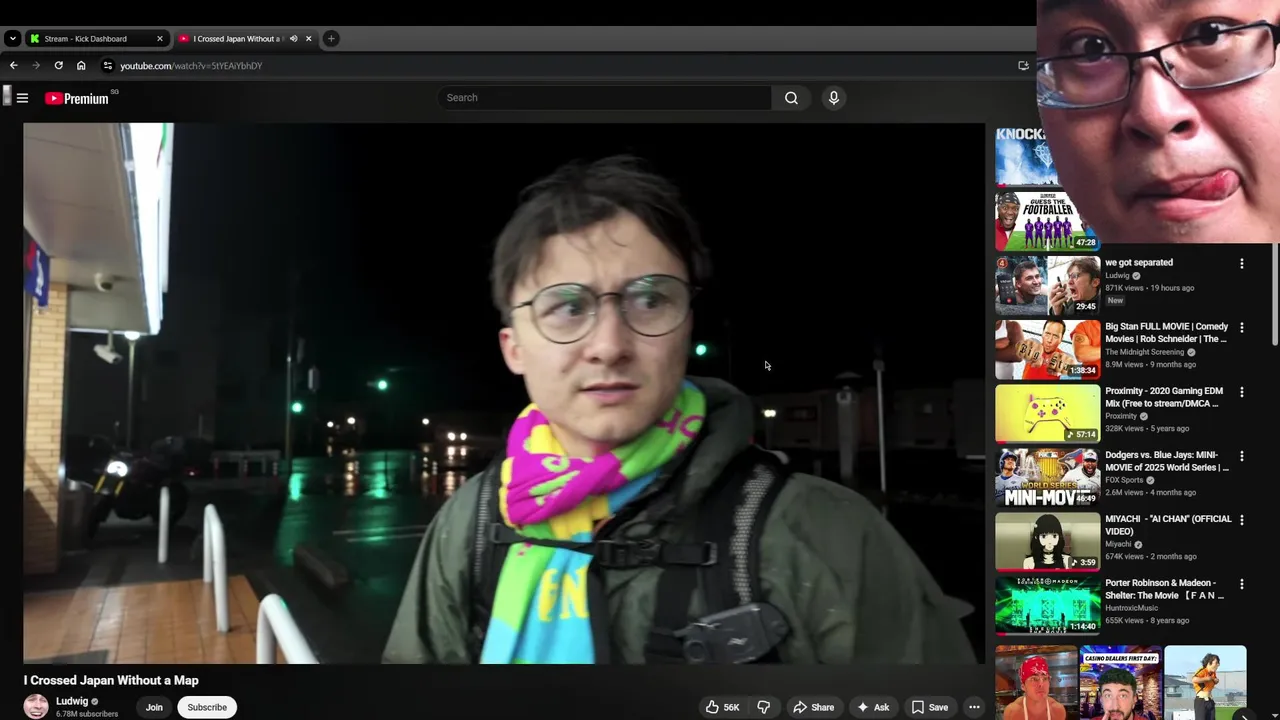Open MIYACHI - "AI CHAN" video title
The height and width of the screenshot is (720, 1280).
point(1168,525)
